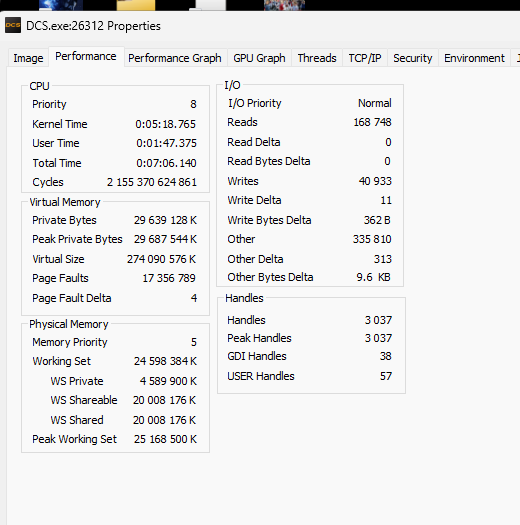Click Cycles value 2 155 370 624 861
The image size is (520, 525).
pyautogui.click(x=152, y=182)
